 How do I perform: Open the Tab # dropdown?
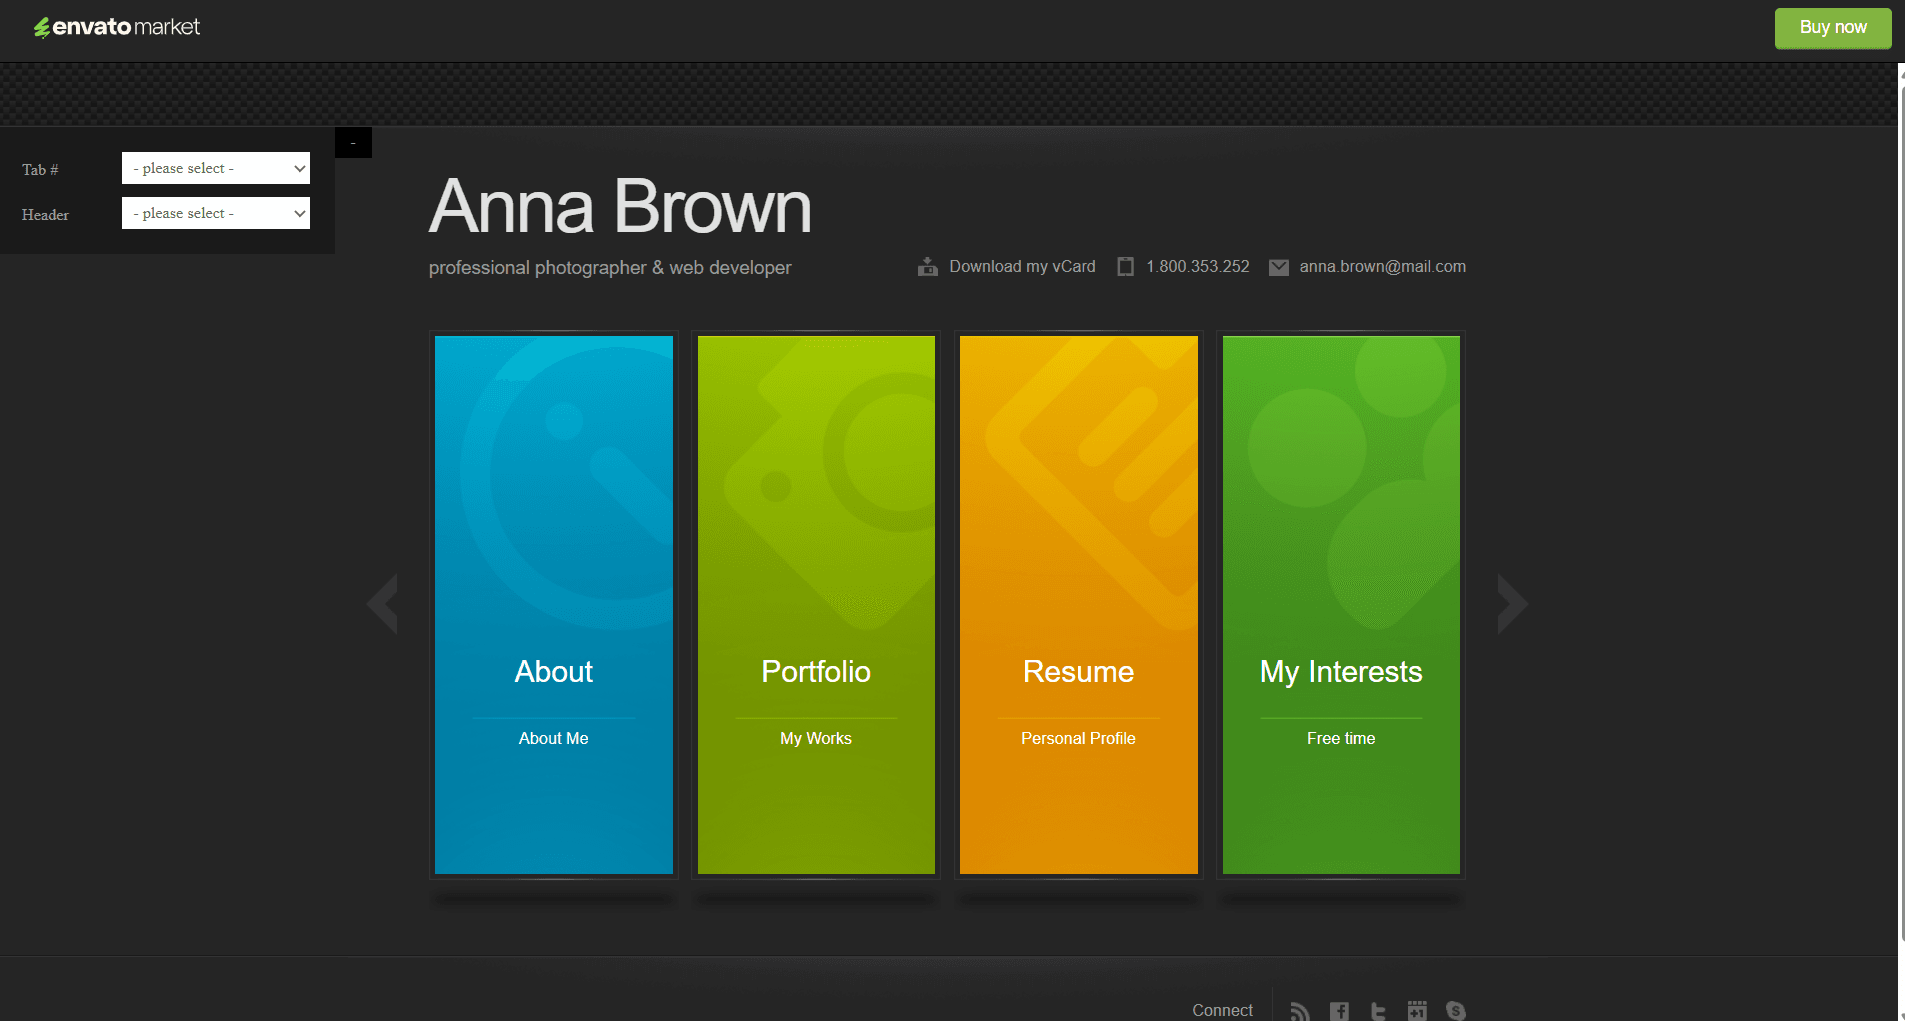click(x=216, y=168)
